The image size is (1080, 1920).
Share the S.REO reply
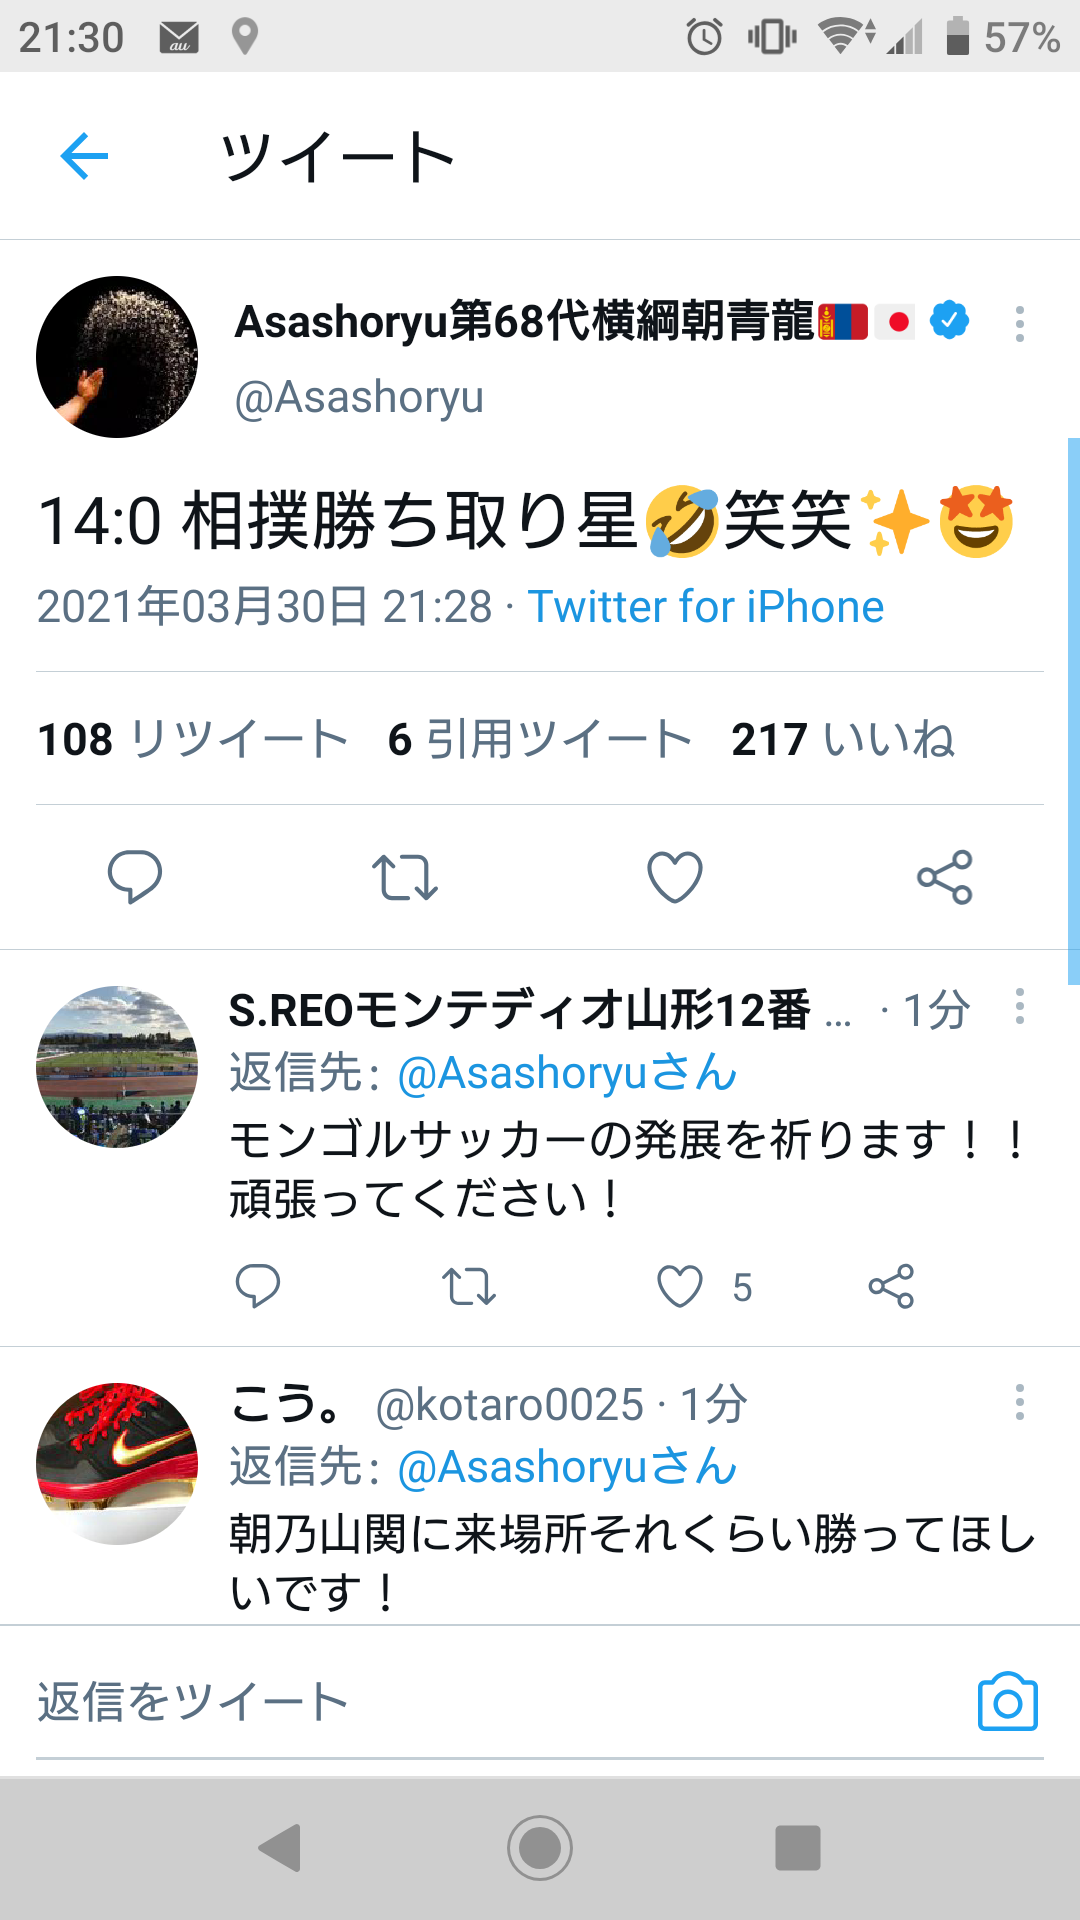point(891,1286)
